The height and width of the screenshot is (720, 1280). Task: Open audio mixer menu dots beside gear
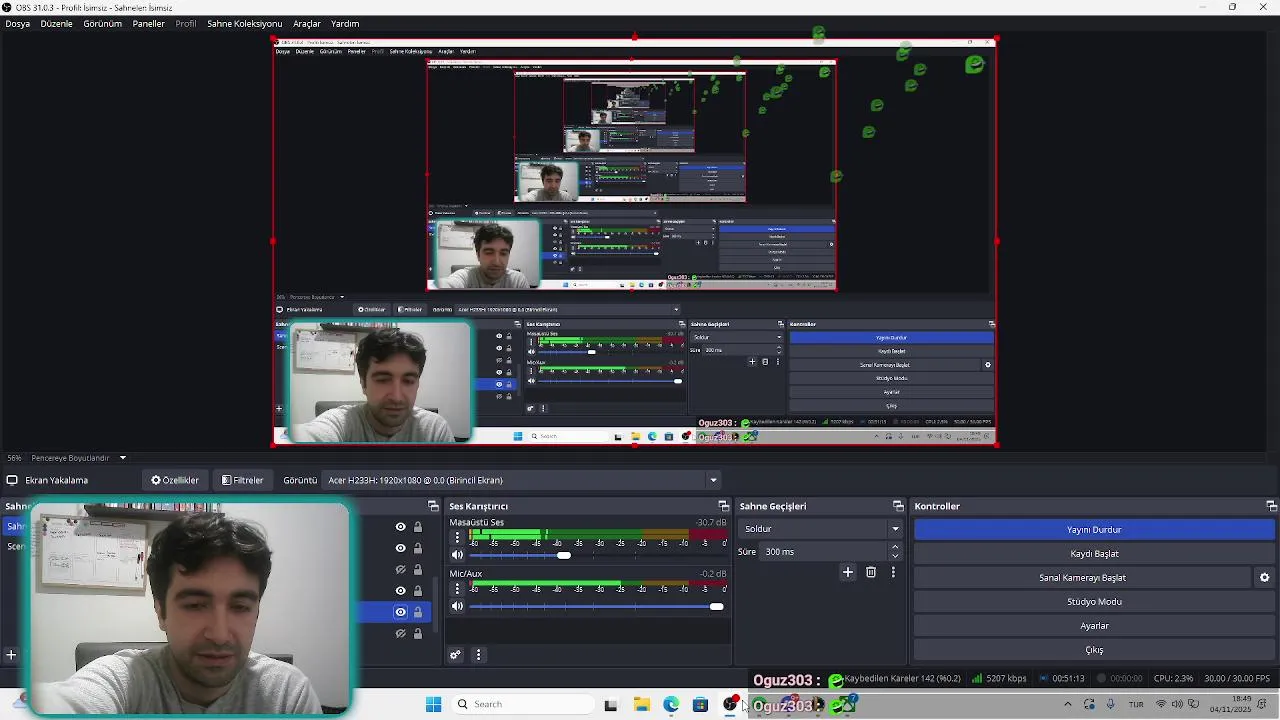pos(478,655)
